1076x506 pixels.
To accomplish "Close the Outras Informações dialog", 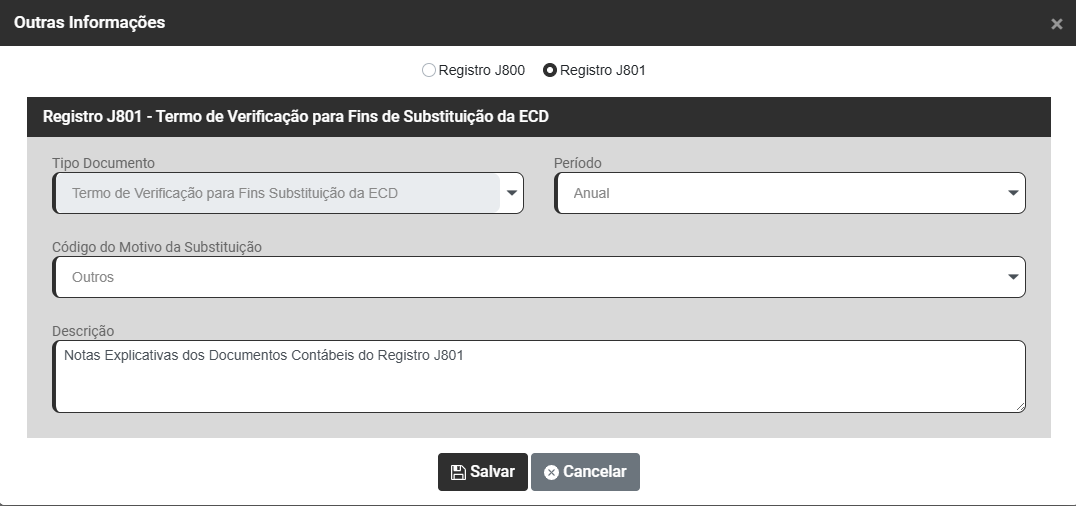I will (x=1056, y=24).
